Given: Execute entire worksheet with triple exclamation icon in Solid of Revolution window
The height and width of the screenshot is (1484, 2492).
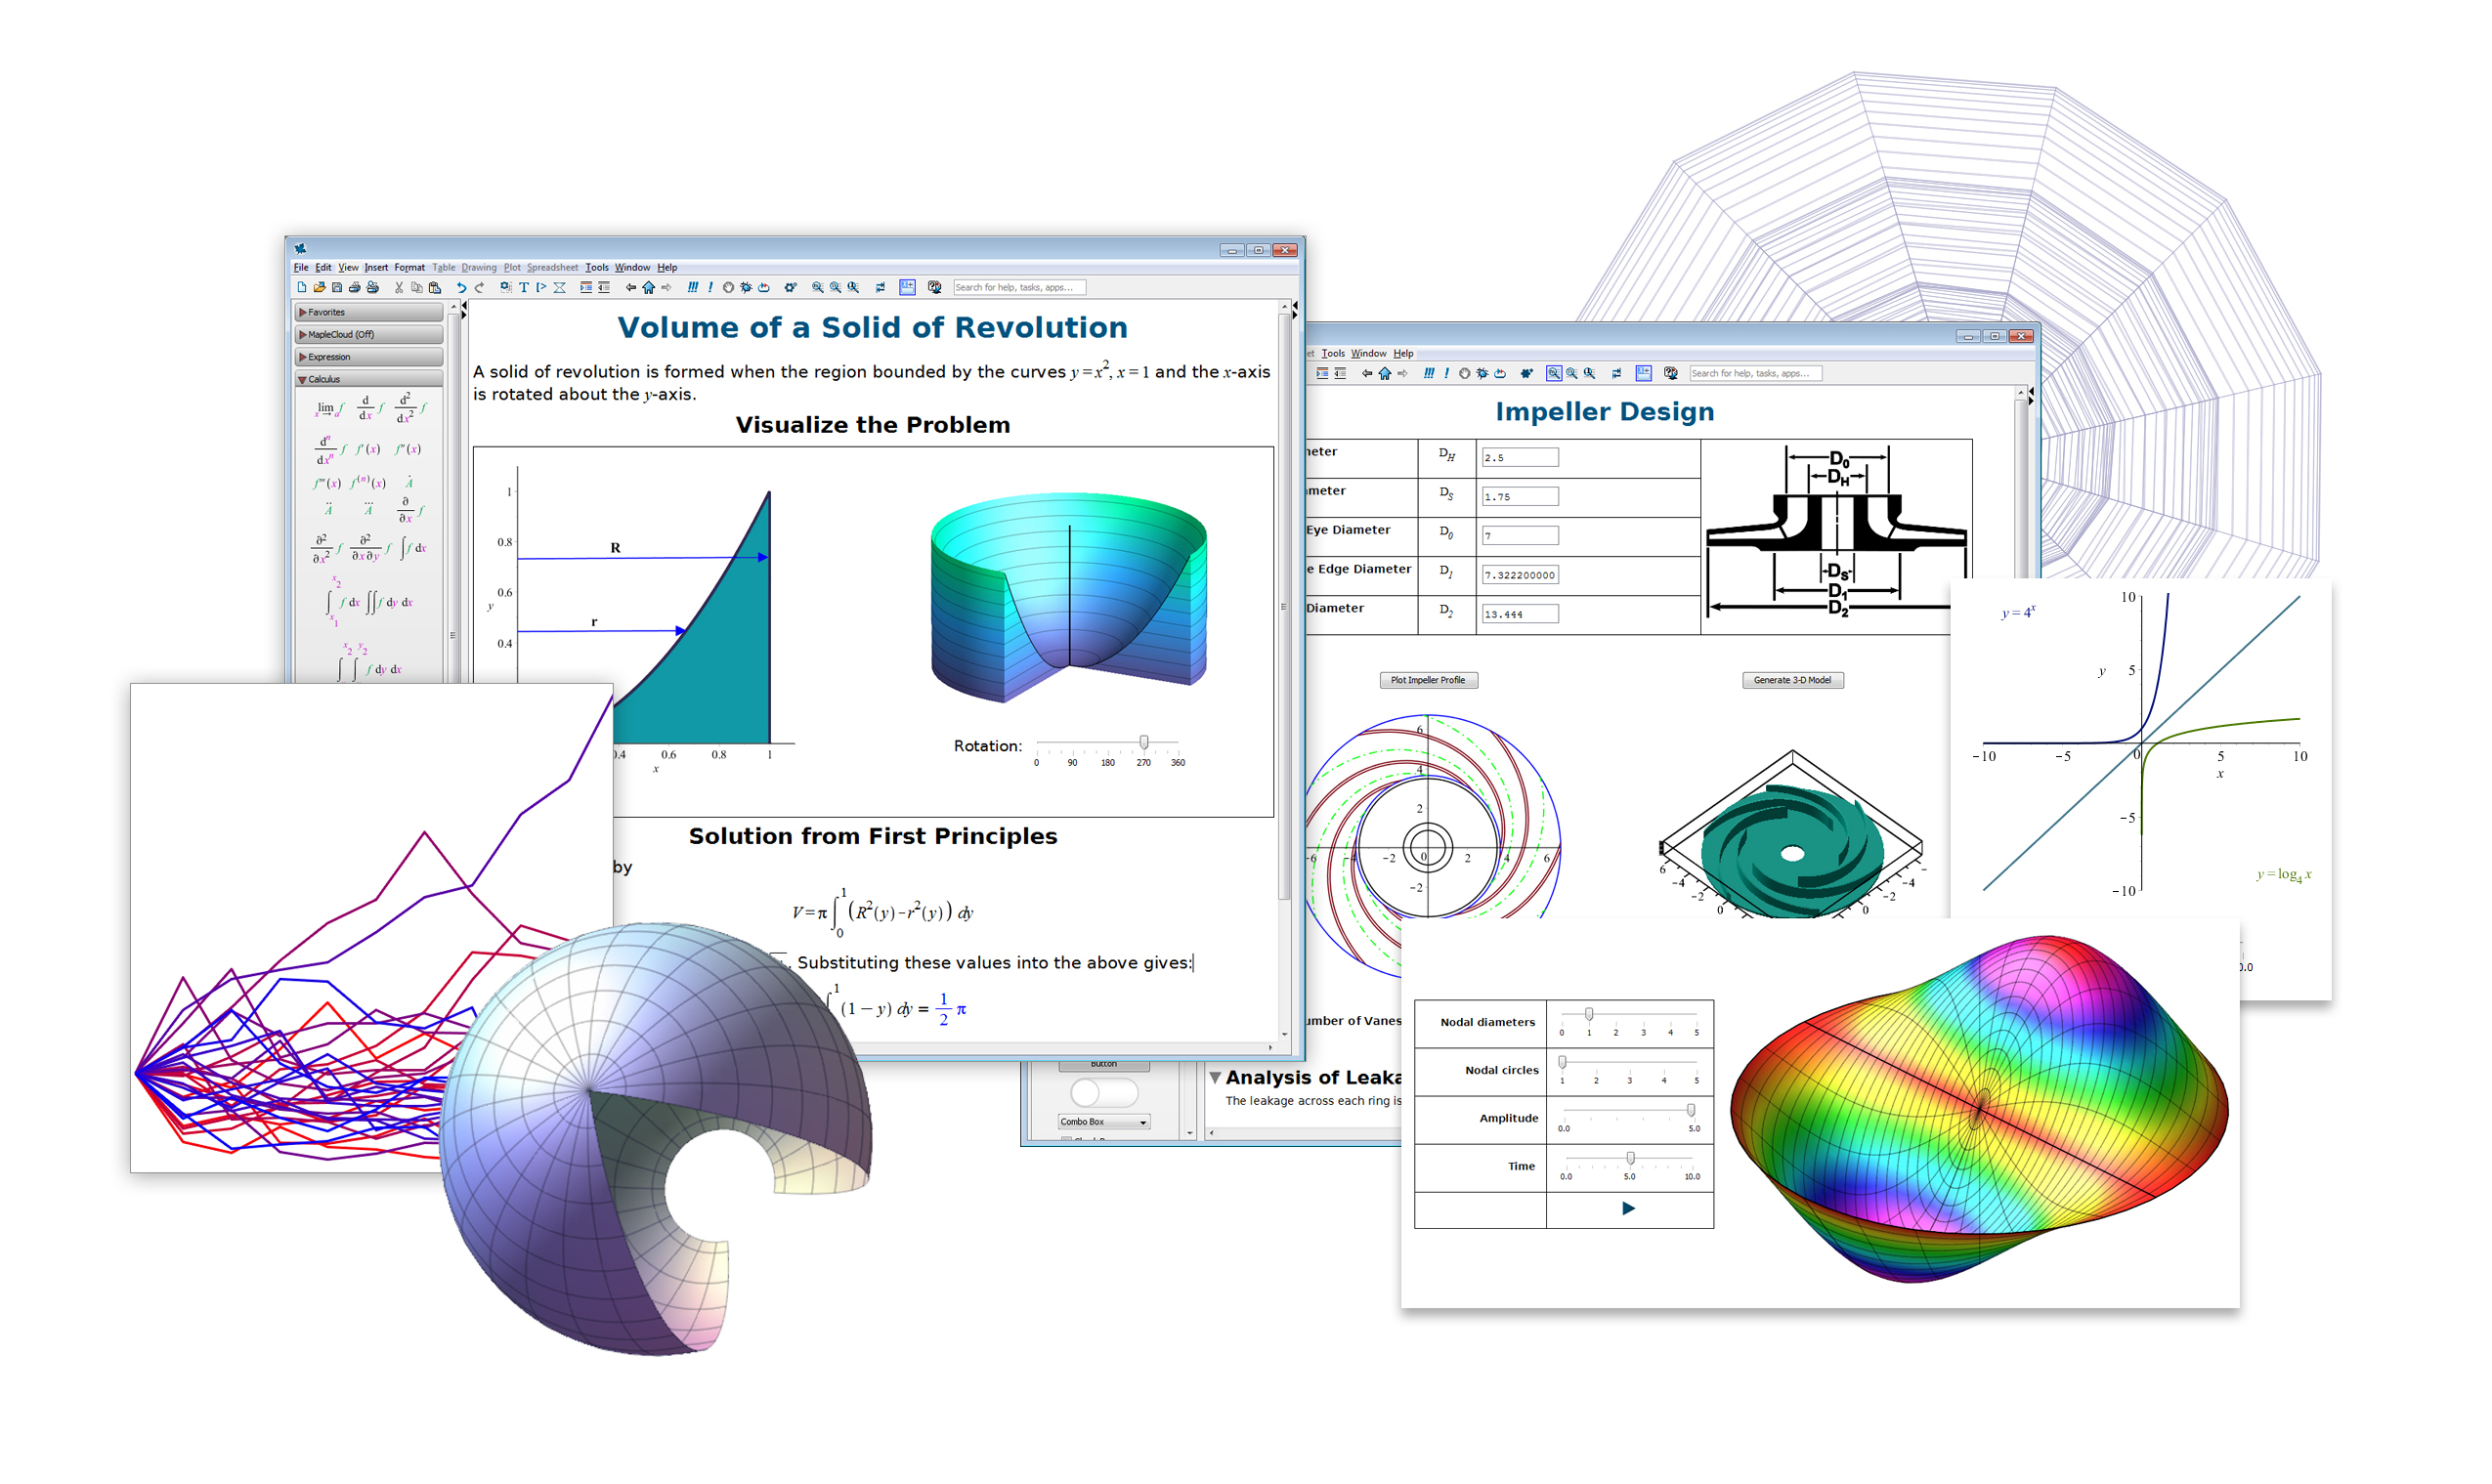Looking at the screenshot, I should click(x=693, y=287).
